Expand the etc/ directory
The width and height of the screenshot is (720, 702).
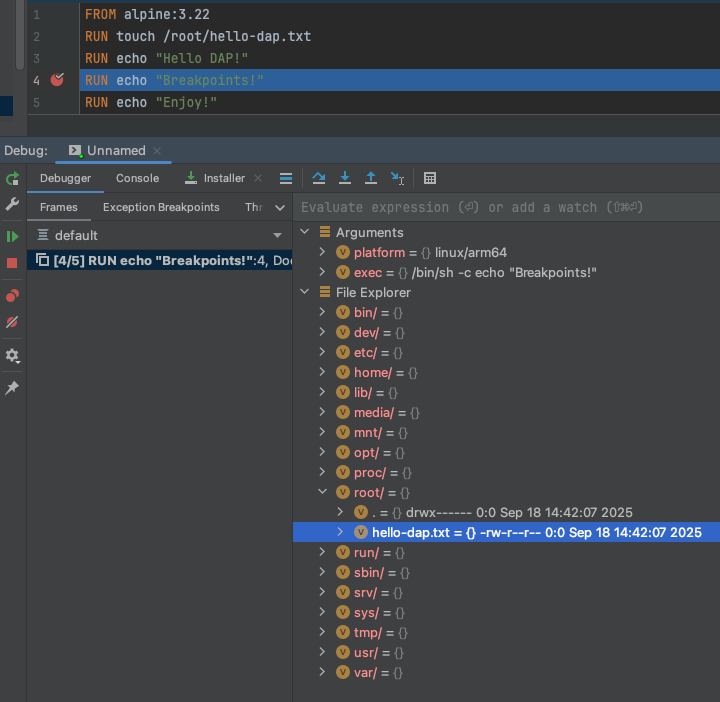[x=322, y=352]
